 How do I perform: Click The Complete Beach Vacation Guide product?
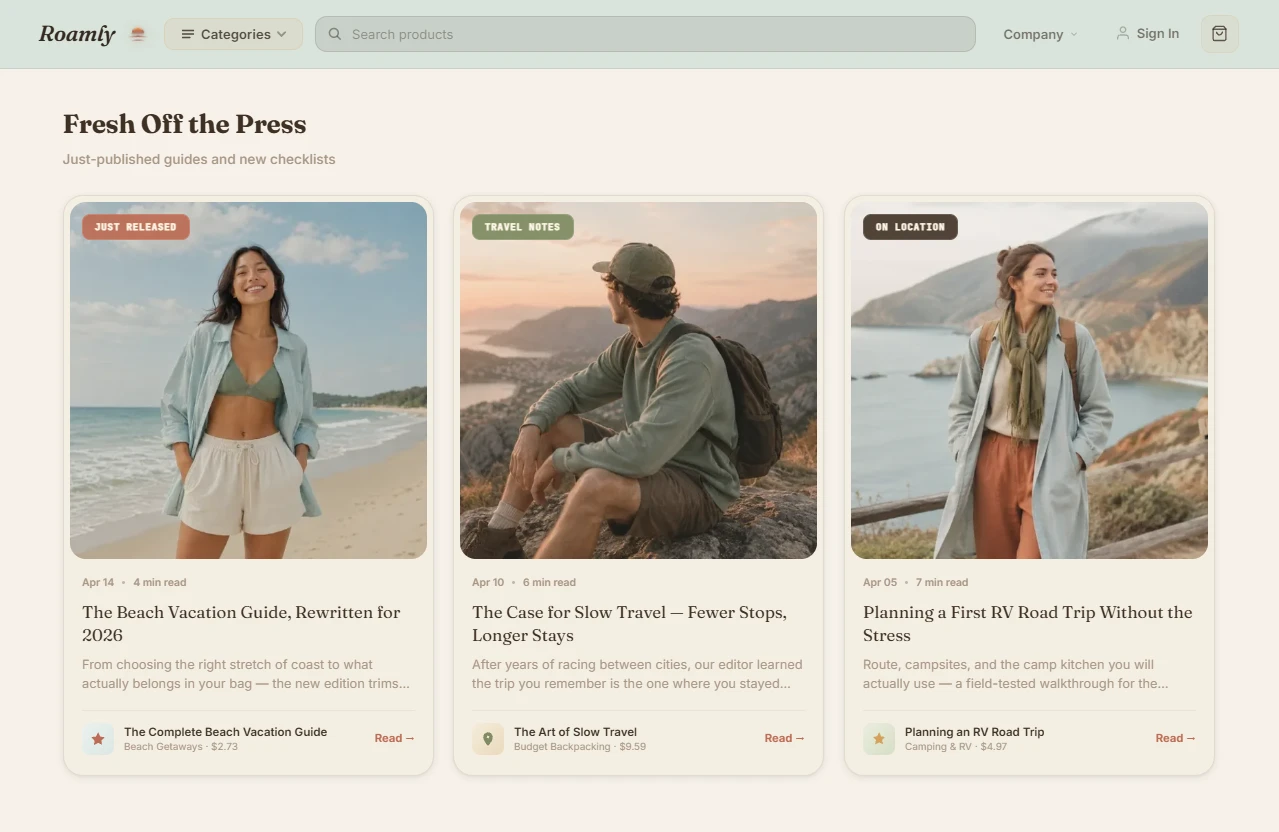point(225,732)
